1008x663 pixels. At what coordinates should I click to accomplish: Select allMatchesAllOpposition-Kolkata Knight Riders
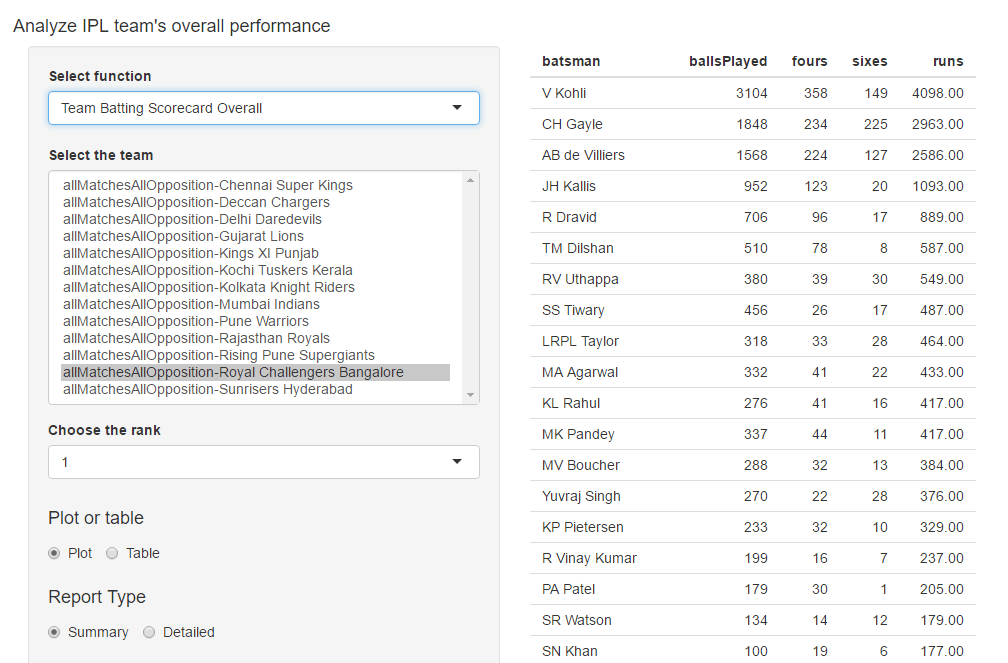point(208,287)
